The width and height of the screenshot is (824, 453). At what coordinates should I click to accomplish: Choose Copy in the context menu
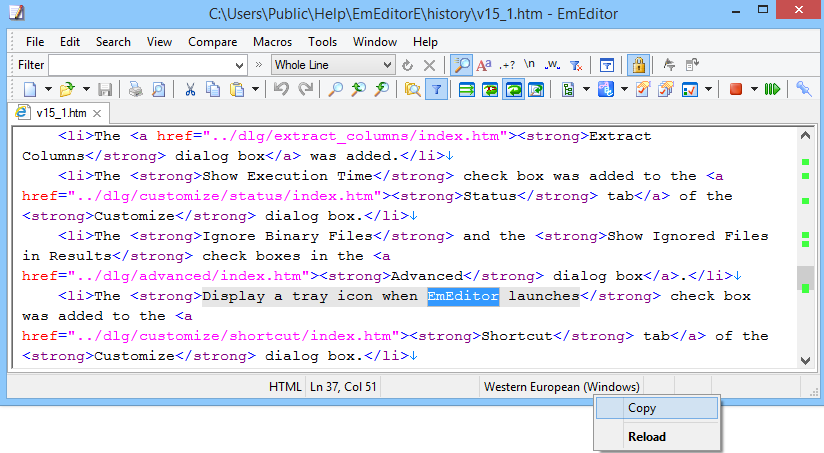pyautogui.click(x=657, y=408)
